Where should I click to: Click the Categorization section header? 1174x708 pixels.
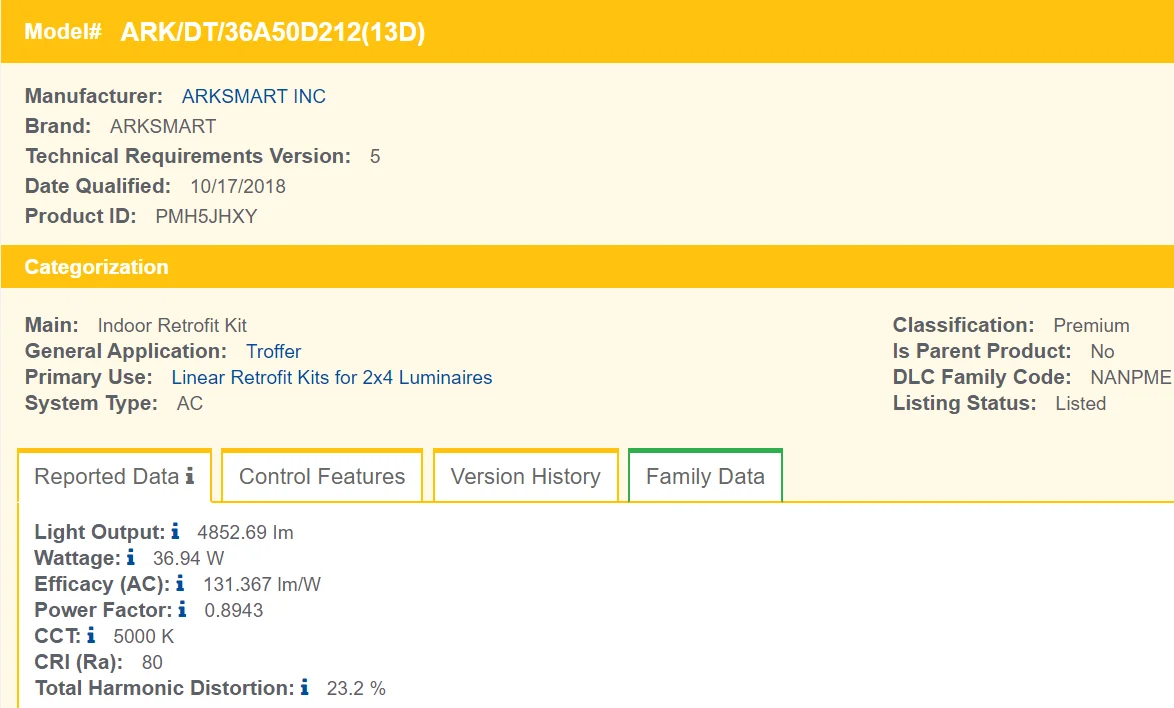(x=96, y=267)
